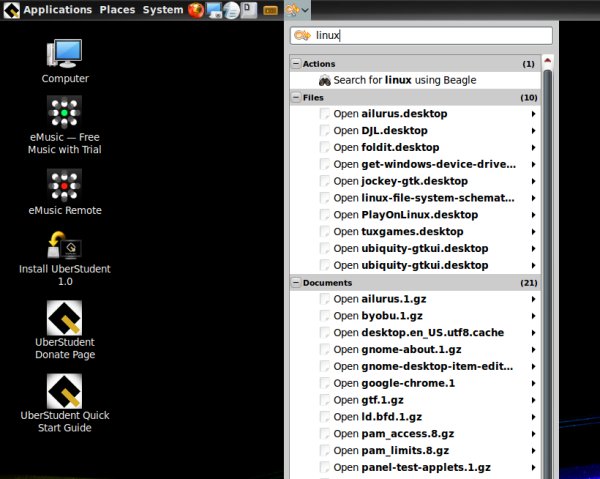Screen dimensions: 600x479
Task: Expand submenu arrow for google-chrome.1
Action: click(x=533, y=383)
